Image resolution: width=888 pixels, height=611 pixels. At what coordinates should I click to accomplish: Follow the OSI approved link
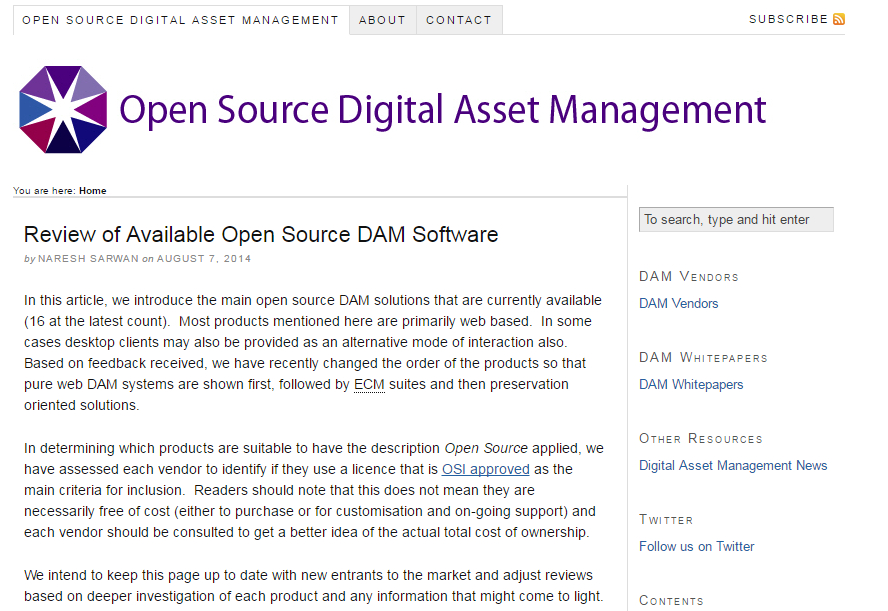pyautogui.click(x=485, y=470)
